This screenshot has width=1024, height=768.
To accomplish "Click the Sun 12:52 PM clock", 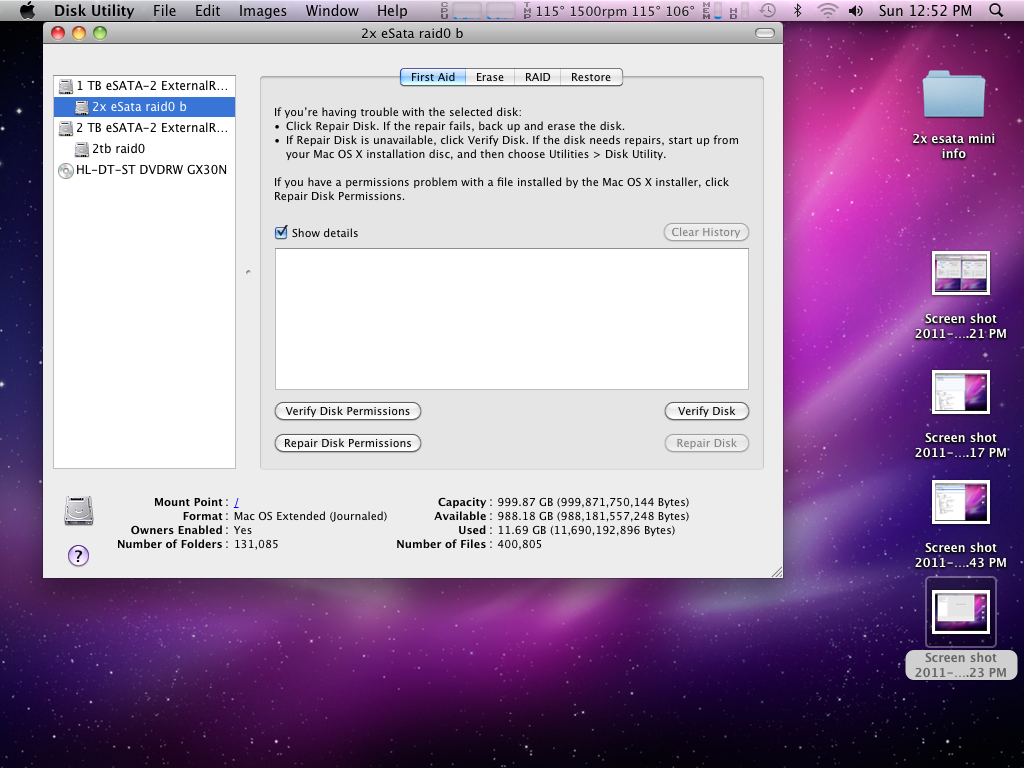I will click(925, 10).
